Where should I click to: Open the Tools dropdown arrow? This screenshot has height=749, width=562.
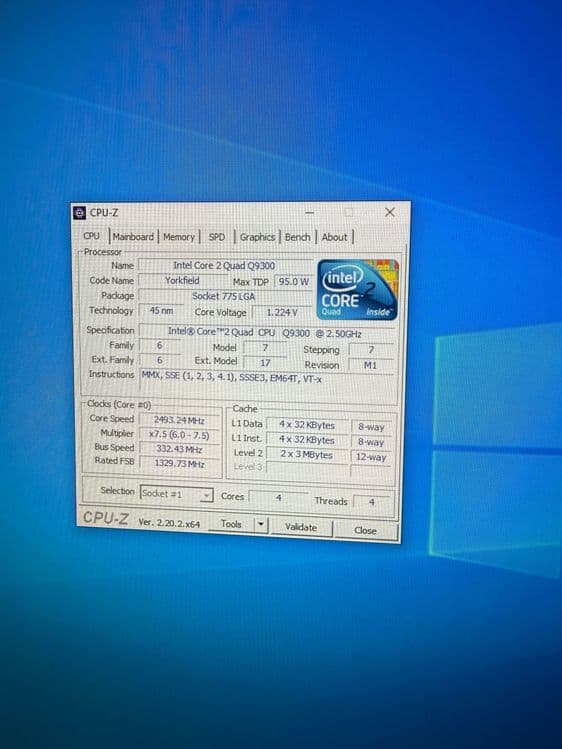click(261, 524)
